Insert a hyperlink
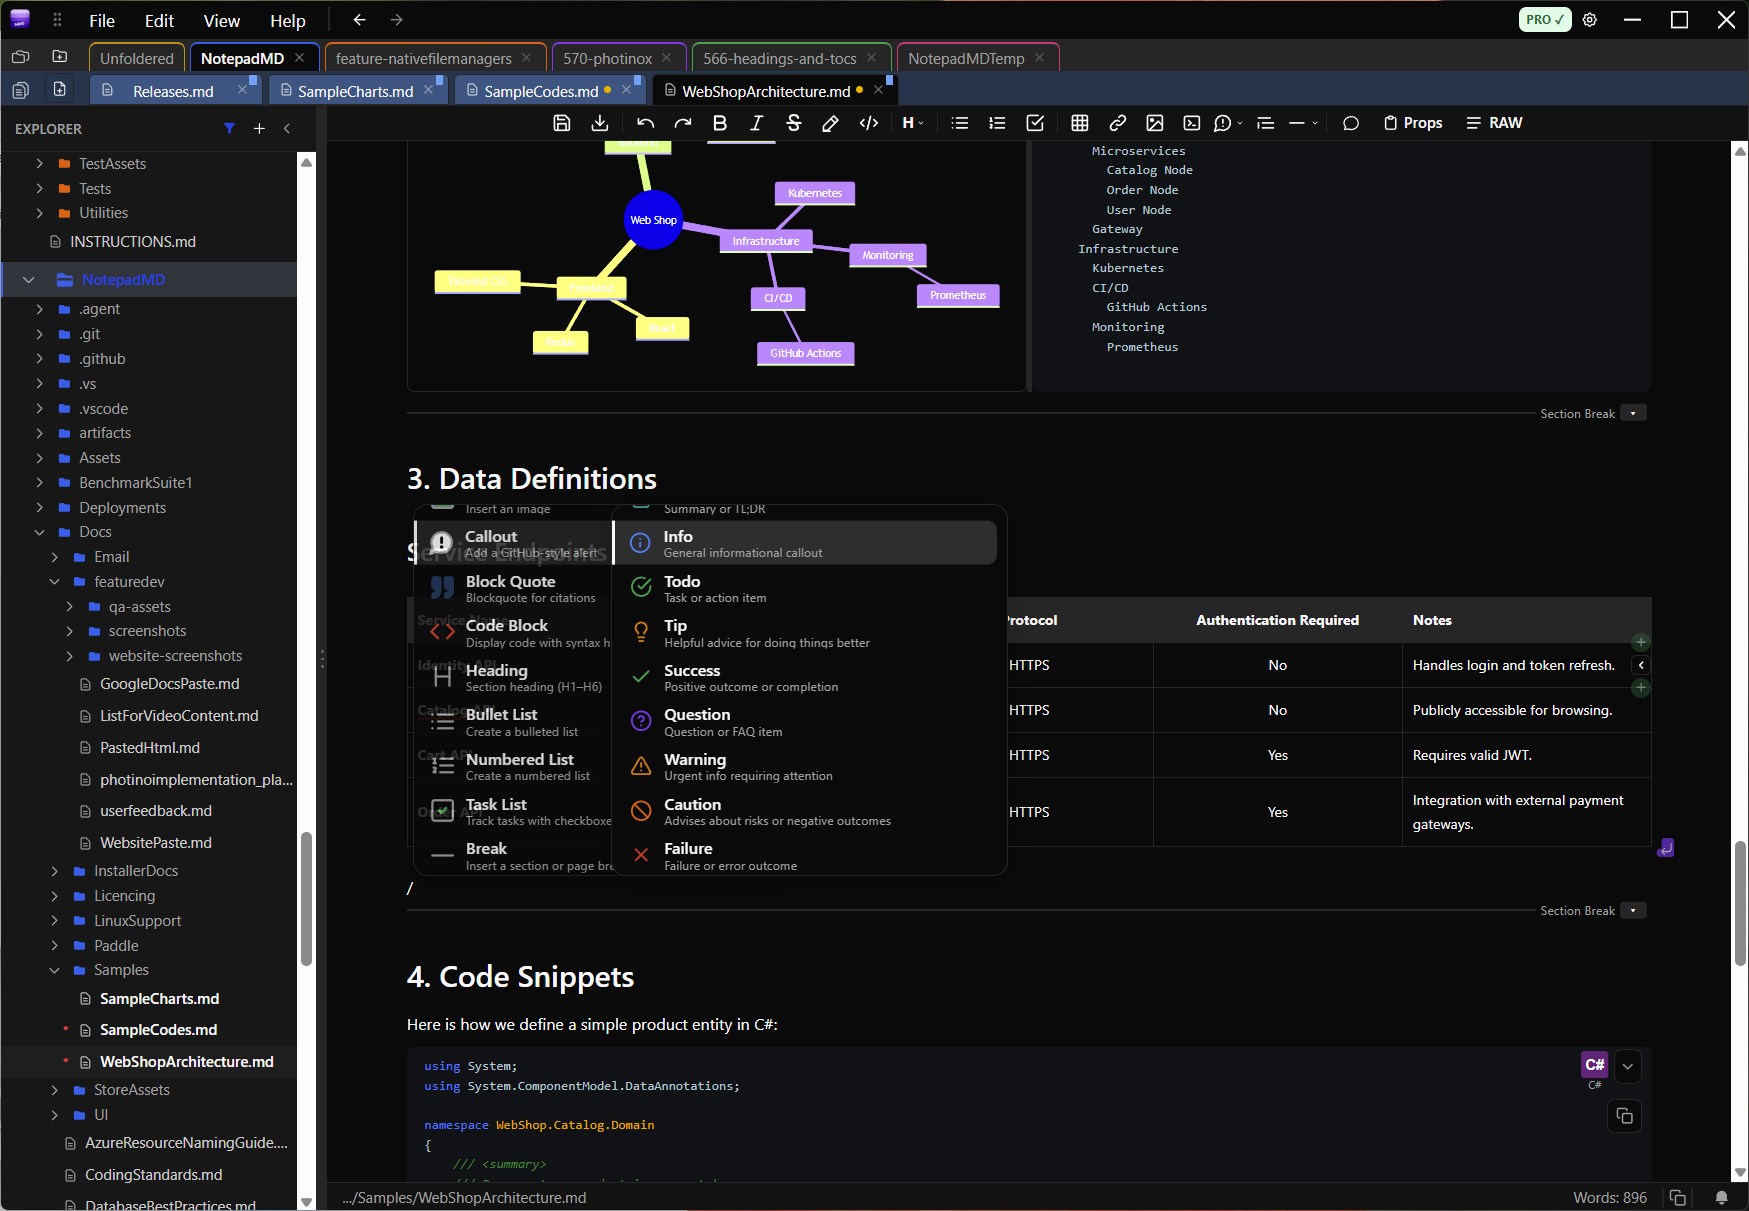Image resolution: width=1749 pixels, height=1211 pixels. pos(1118,123)
